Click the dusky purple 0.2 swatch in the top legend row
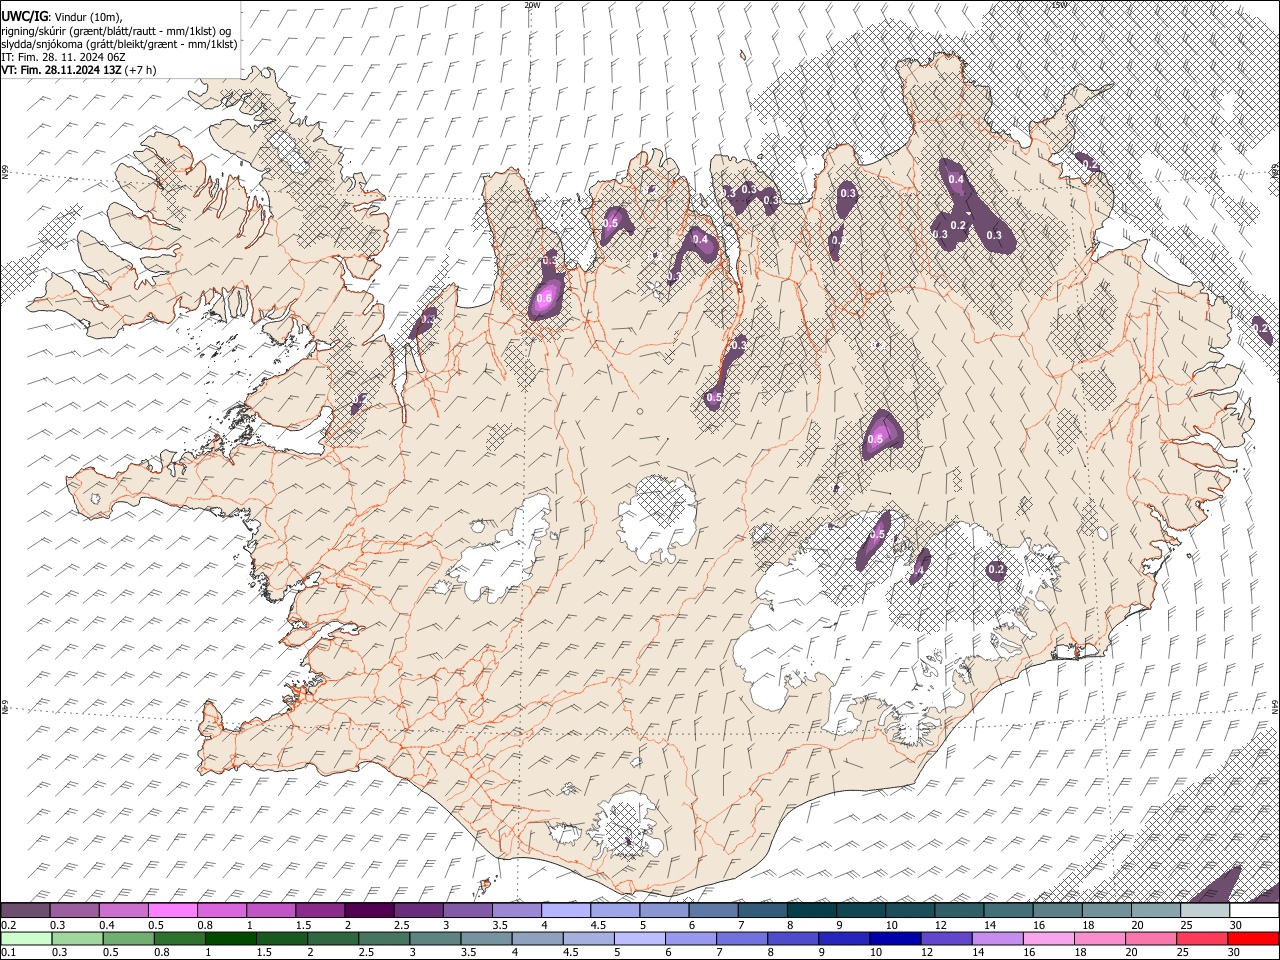Viewport: 1280px width, 960px height. pyautogui.click(x=26, y=911)
